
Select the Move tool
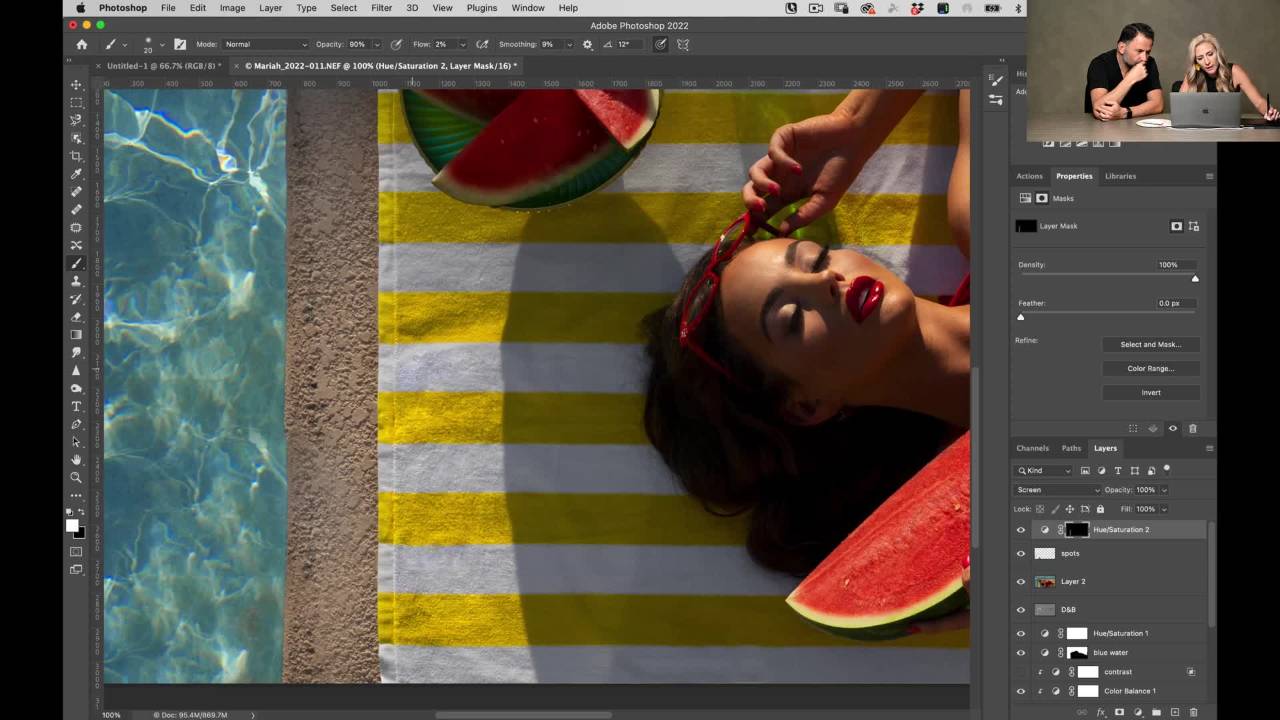(x=76, y=84)
